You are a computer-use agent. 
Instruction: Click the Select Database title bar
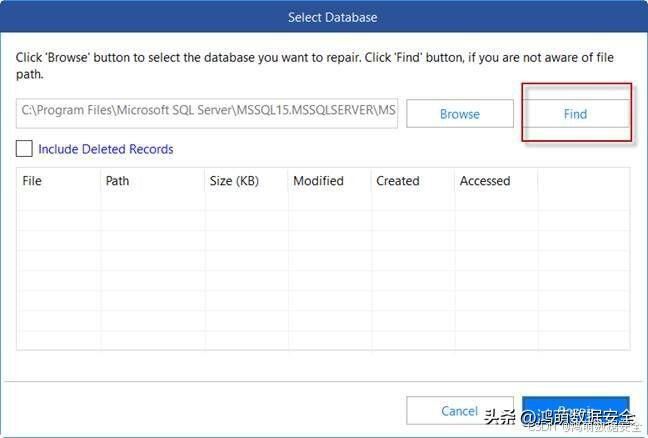coord(324,17)
